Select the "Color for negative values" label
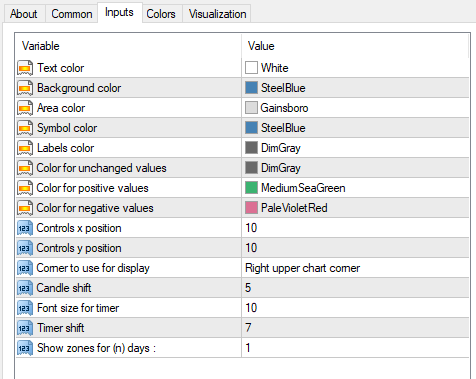This screenshot has height=379, width=476. 95,208
